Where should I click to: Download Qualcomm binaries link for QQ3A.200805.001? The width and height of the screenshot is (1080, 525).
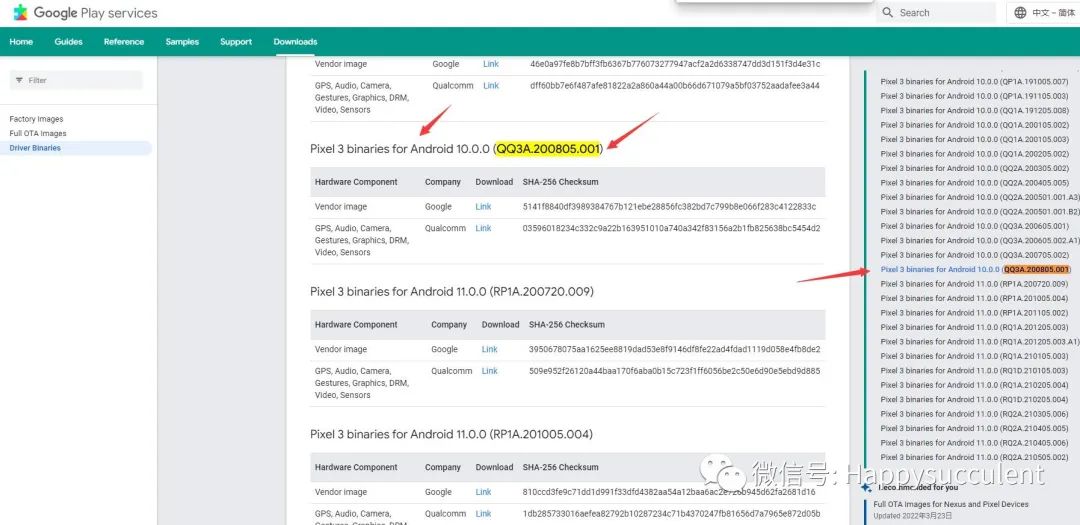pyautogui.click(x=483, y=228)
